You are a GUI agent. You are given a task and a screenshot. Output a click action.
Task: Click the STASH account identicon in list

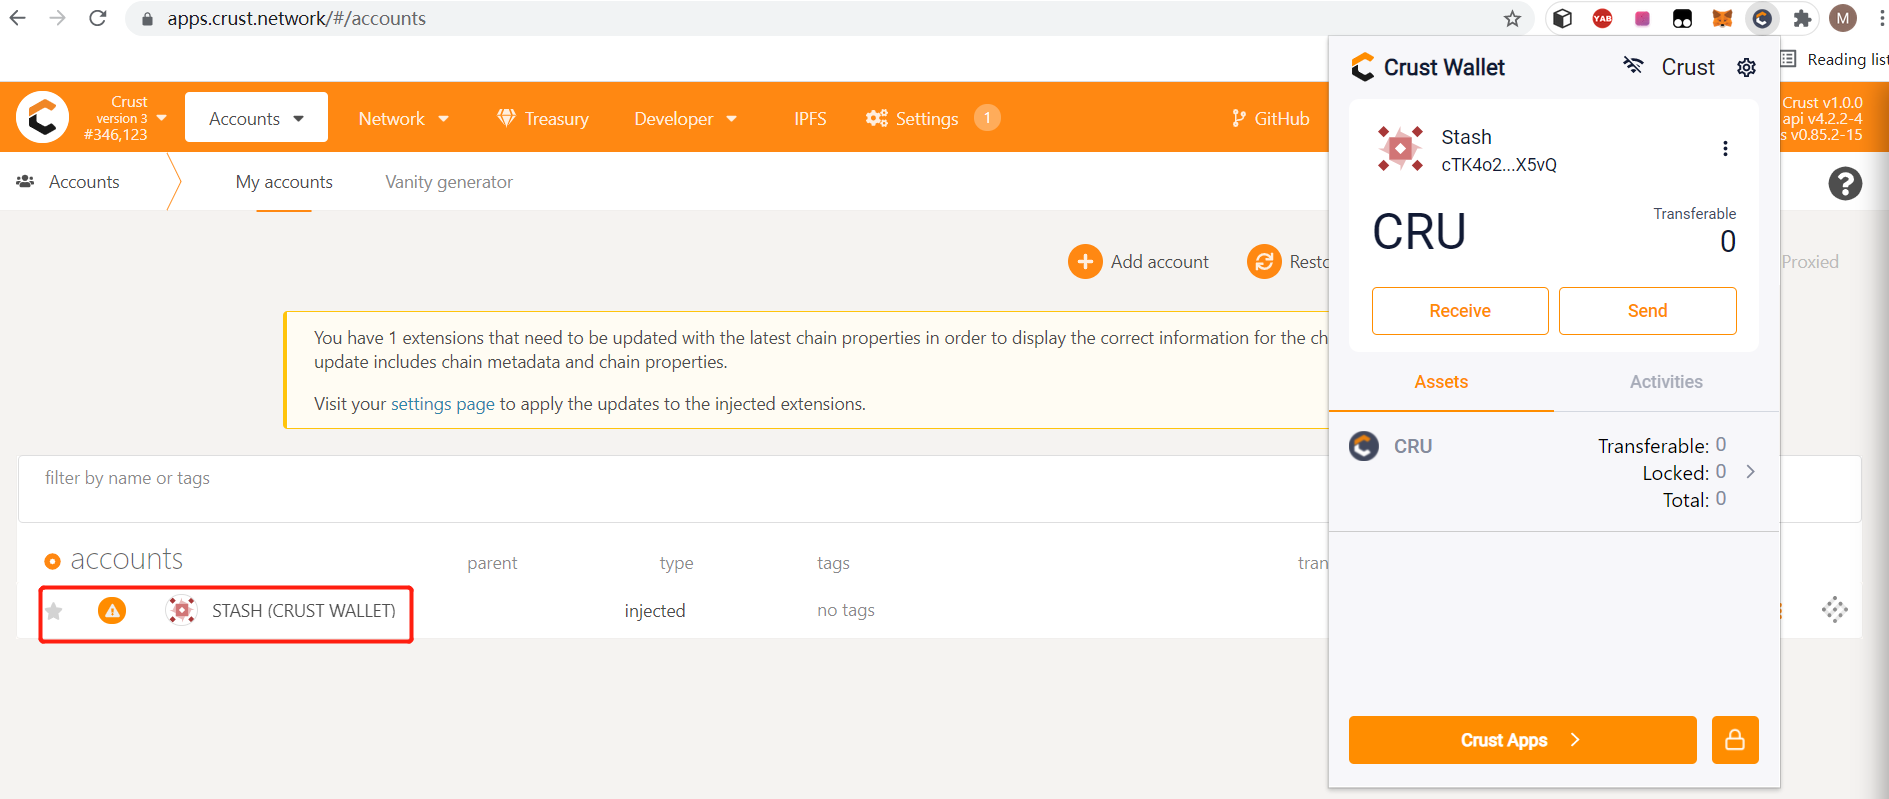pyautogui.click(x=181, y=610)
